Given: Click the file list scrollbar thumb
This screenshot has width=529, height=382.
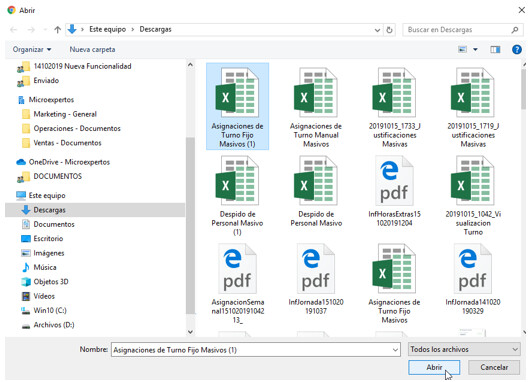Looking at the screenshot, I should (523, 89).
